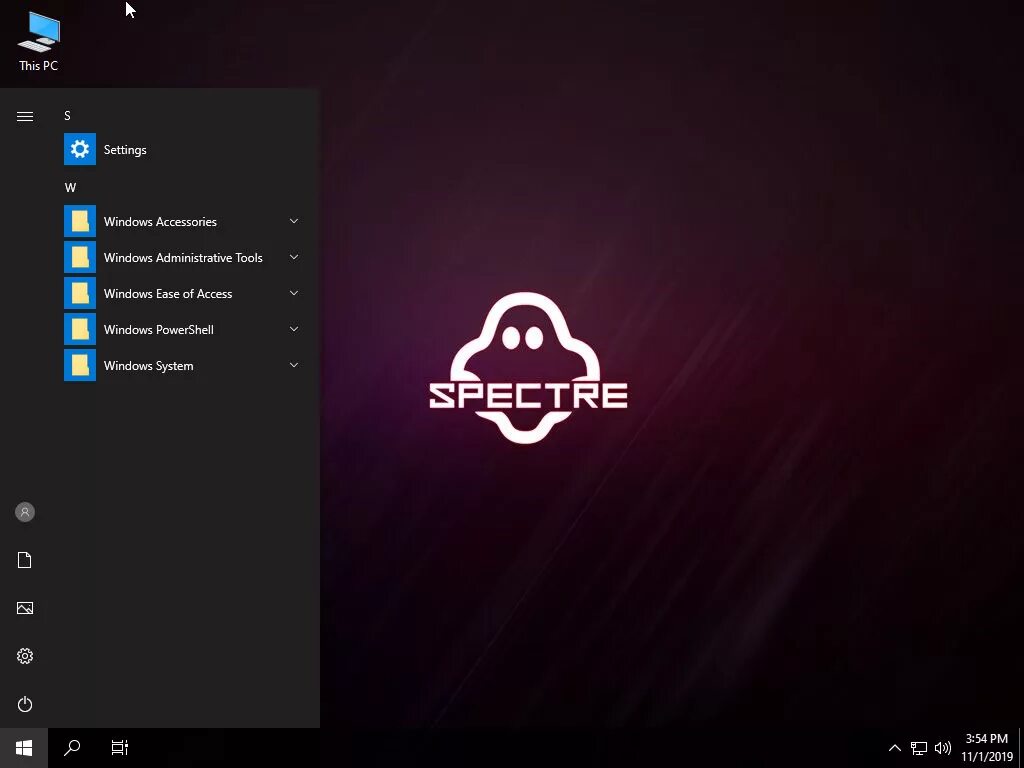This screenshot has width=1024, height=768.
Task: Open Pictures from the Start sidebar
Action: [25, 608]
